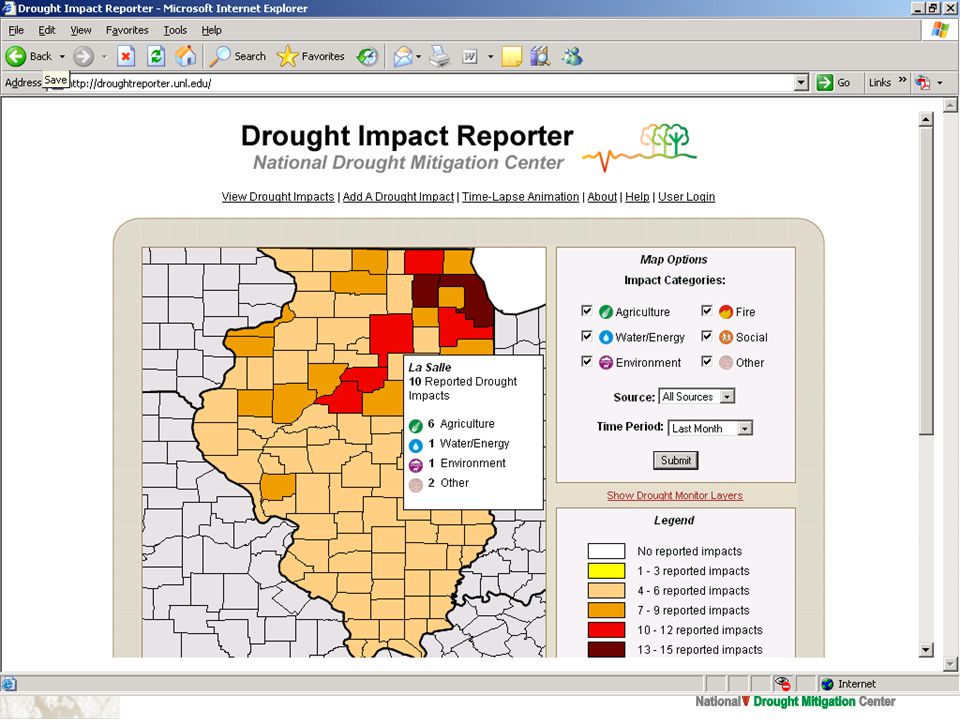Open the Source All Sources dropdown
This screenshot has height=720, width=960.
697,397
